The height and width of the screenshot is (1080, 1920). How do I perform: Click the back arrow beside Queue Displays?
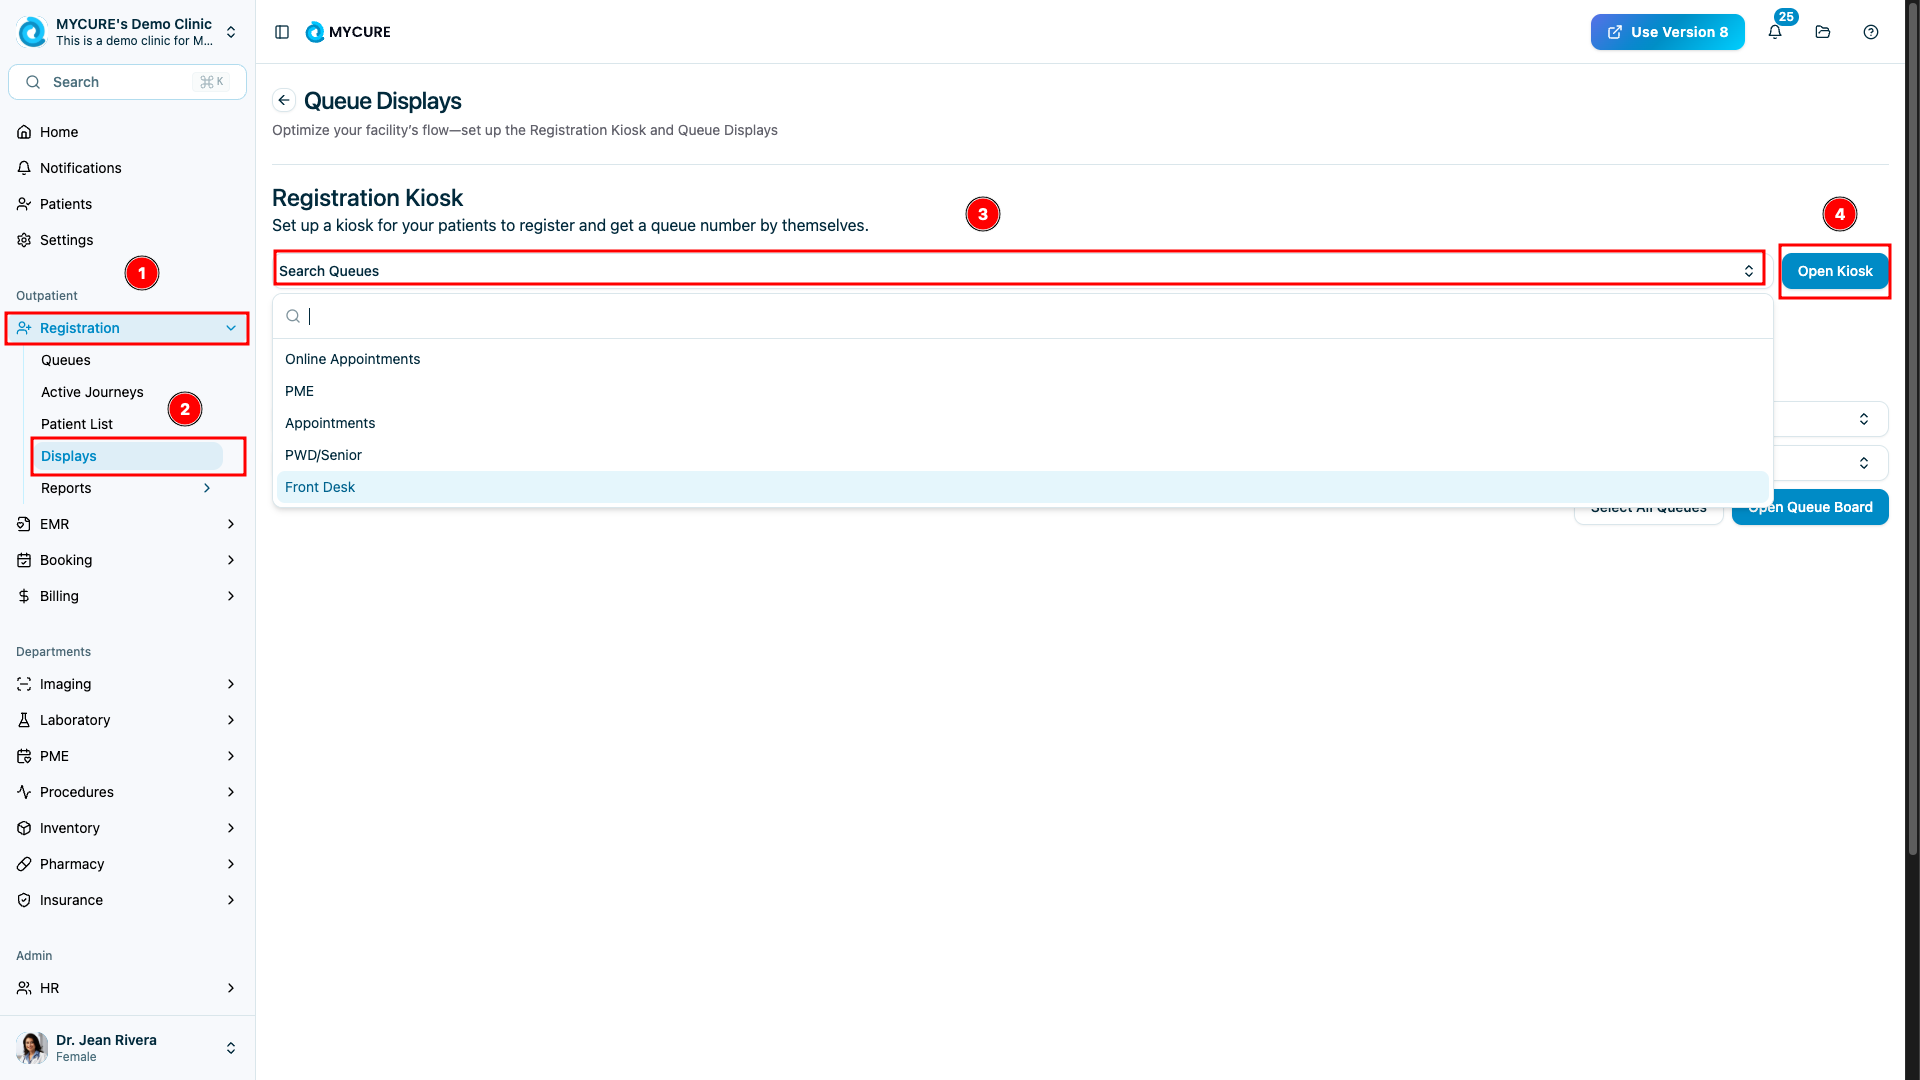(x=284, y=100)
